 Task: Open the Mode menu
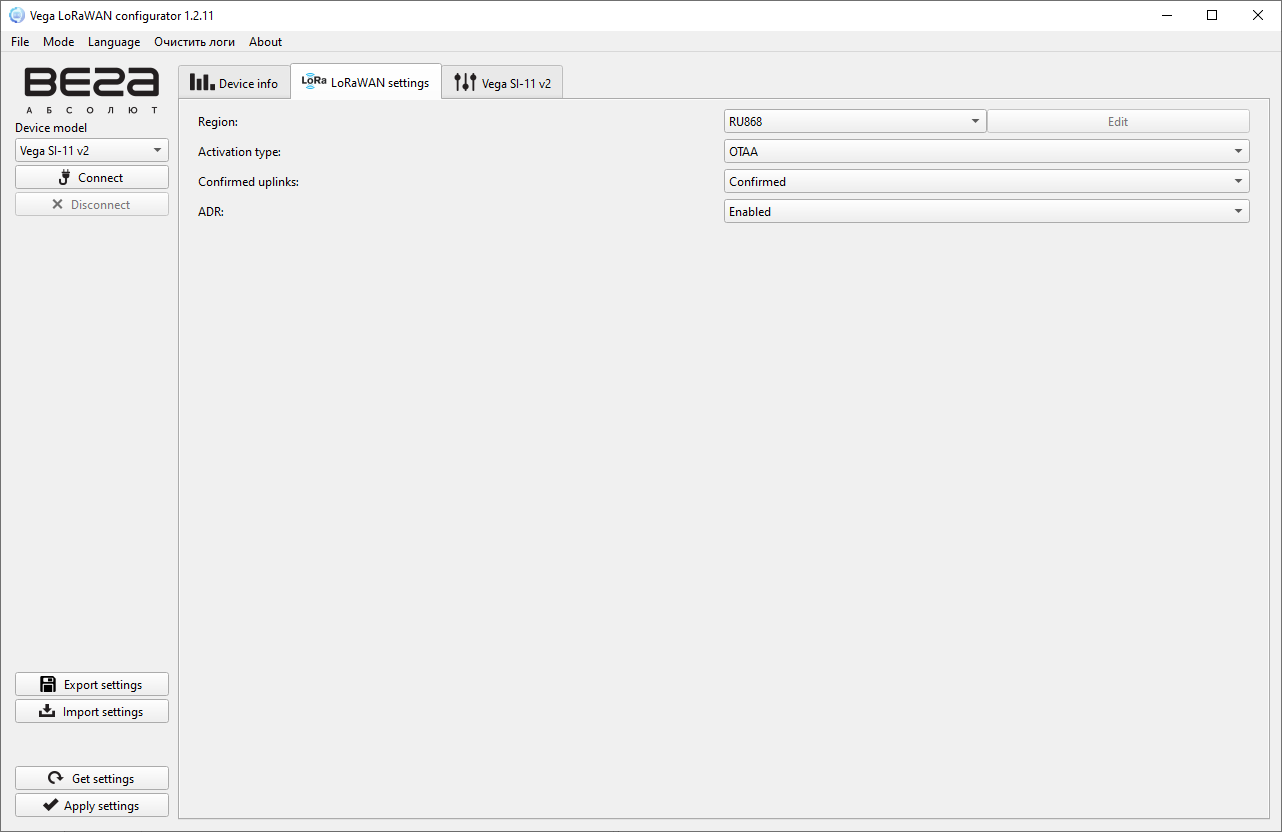click(58, 42)
